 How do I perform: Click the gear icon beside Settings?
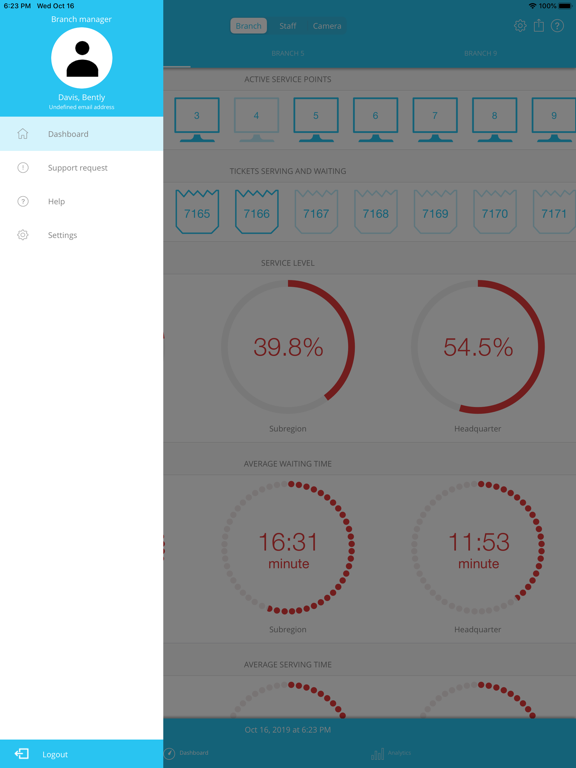pos(23,235)
